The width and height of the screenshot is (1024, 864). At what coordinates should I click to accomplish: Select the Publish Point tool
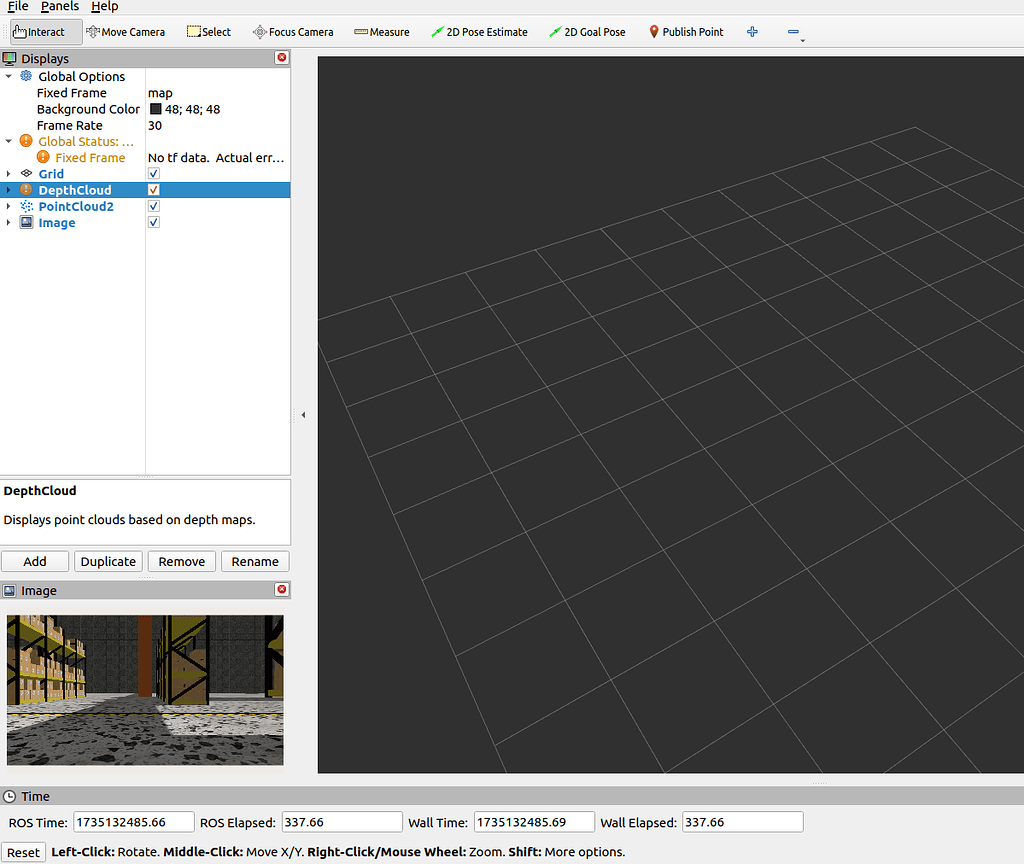coord(687,31)
